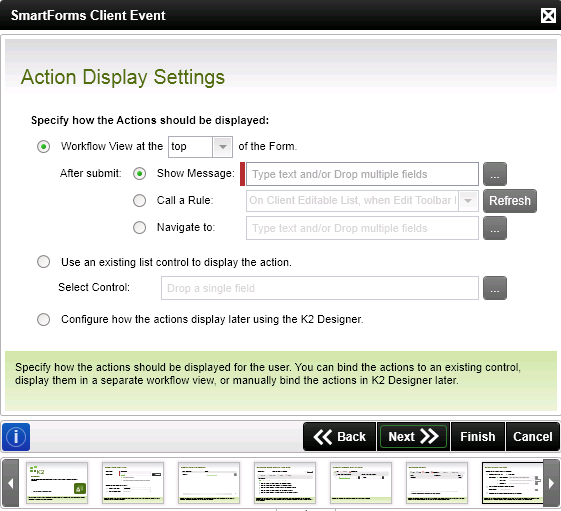Screen dimensions: 561x511
Task: Choose the Navigate to radio option
Action: click(x=140, y=228)
